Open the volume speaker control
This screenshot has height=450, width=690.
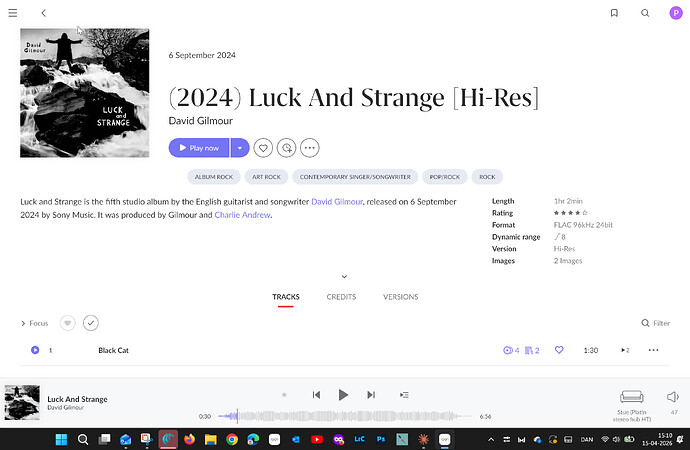pyautogui.click(x=672, y=397)
